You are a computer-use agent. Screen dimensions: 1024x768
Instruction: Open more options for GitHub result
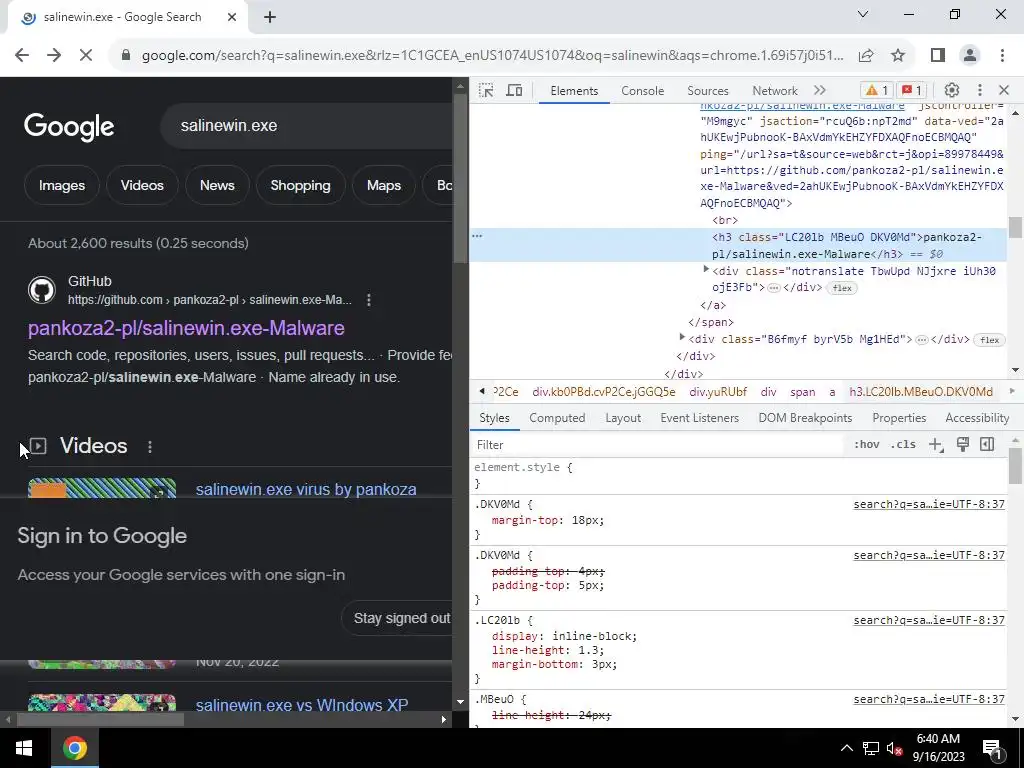click(369, 300)
